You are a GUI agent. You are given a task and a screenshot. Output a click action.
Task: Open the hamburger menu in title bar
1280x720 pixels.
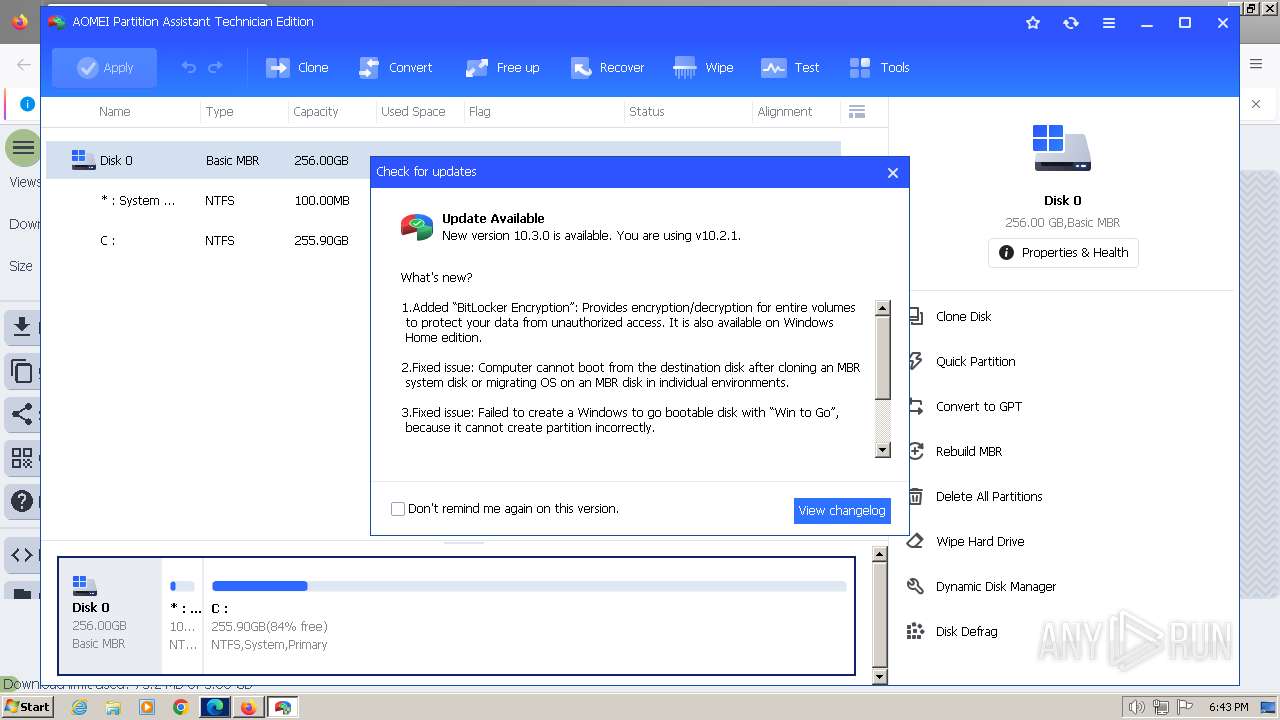1109,22
